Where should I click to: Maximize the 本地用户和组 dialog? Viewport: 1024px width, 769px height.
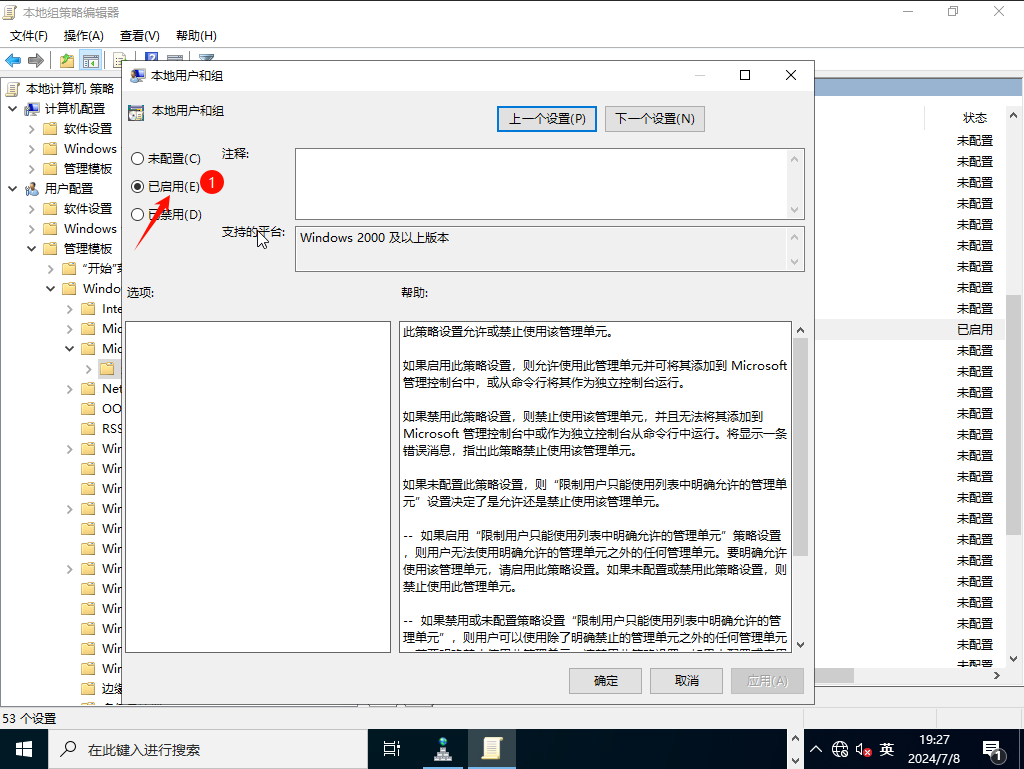744,75
